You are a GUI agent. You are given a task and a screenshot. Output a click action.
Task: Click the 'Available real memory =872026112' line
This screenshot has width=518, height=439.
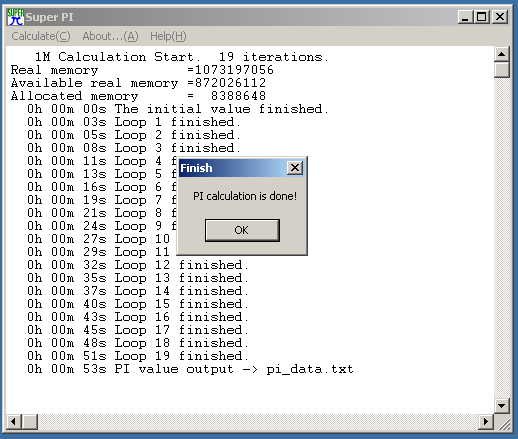(138, 83)
